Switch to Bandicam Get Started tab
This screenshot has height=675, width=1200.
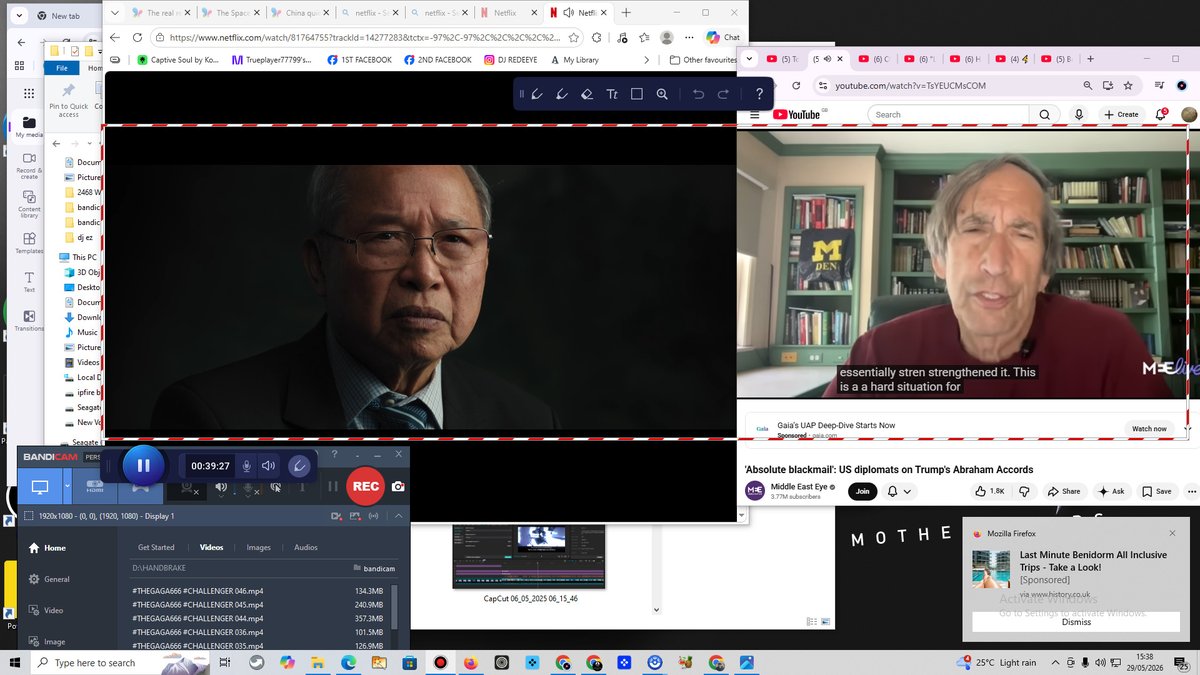point(156,547)
